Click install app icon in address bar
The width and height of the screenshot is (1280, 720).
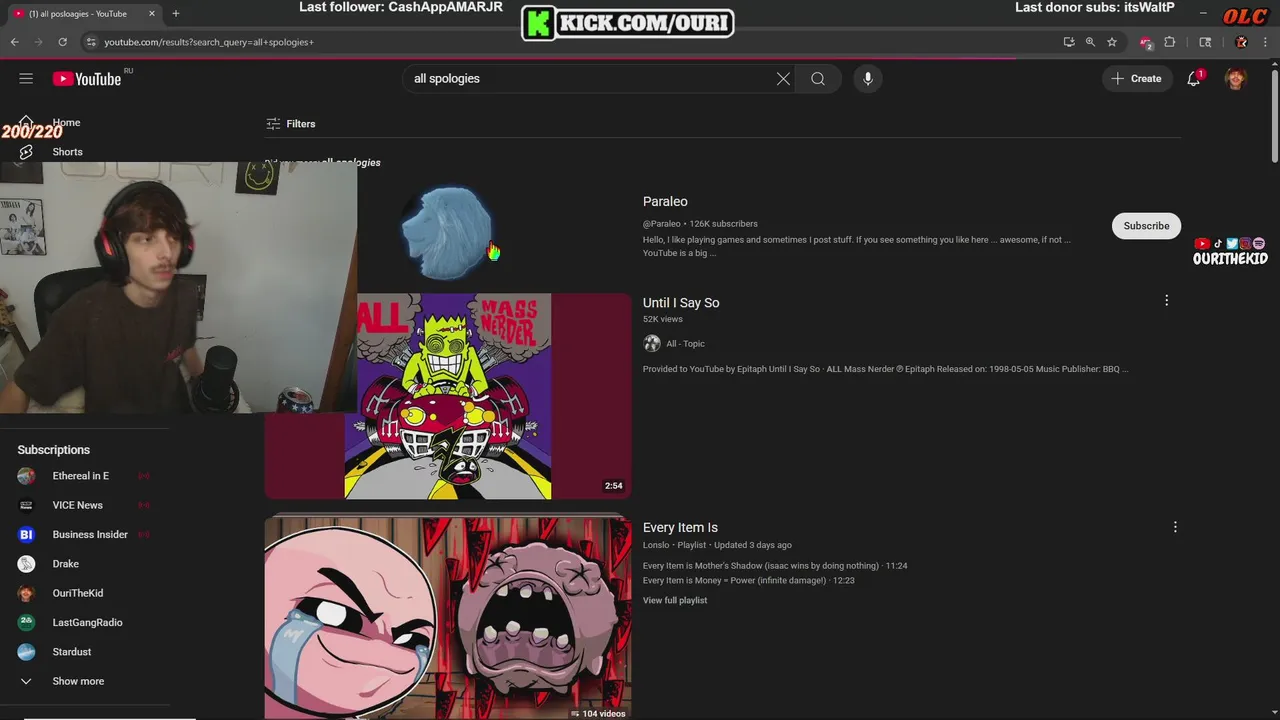click(x=1069, y=42)
